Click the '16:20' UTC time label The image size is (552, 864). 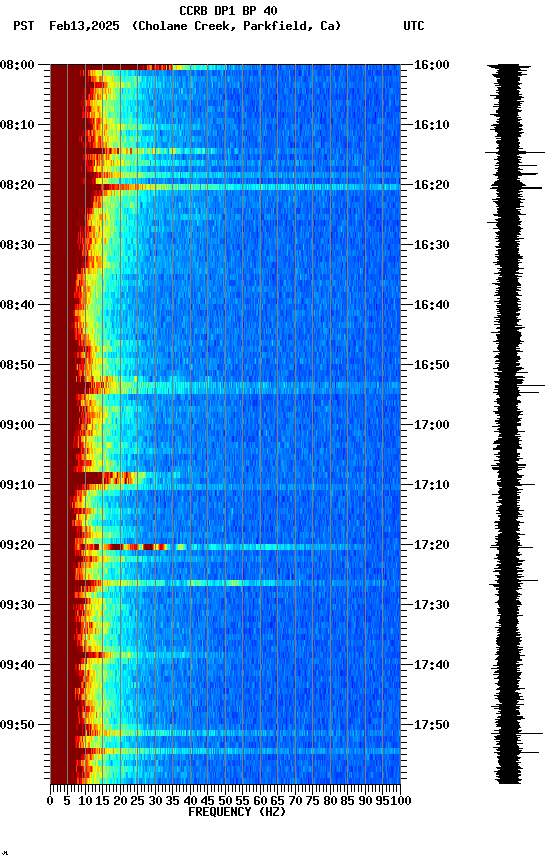tap(431, 185)
